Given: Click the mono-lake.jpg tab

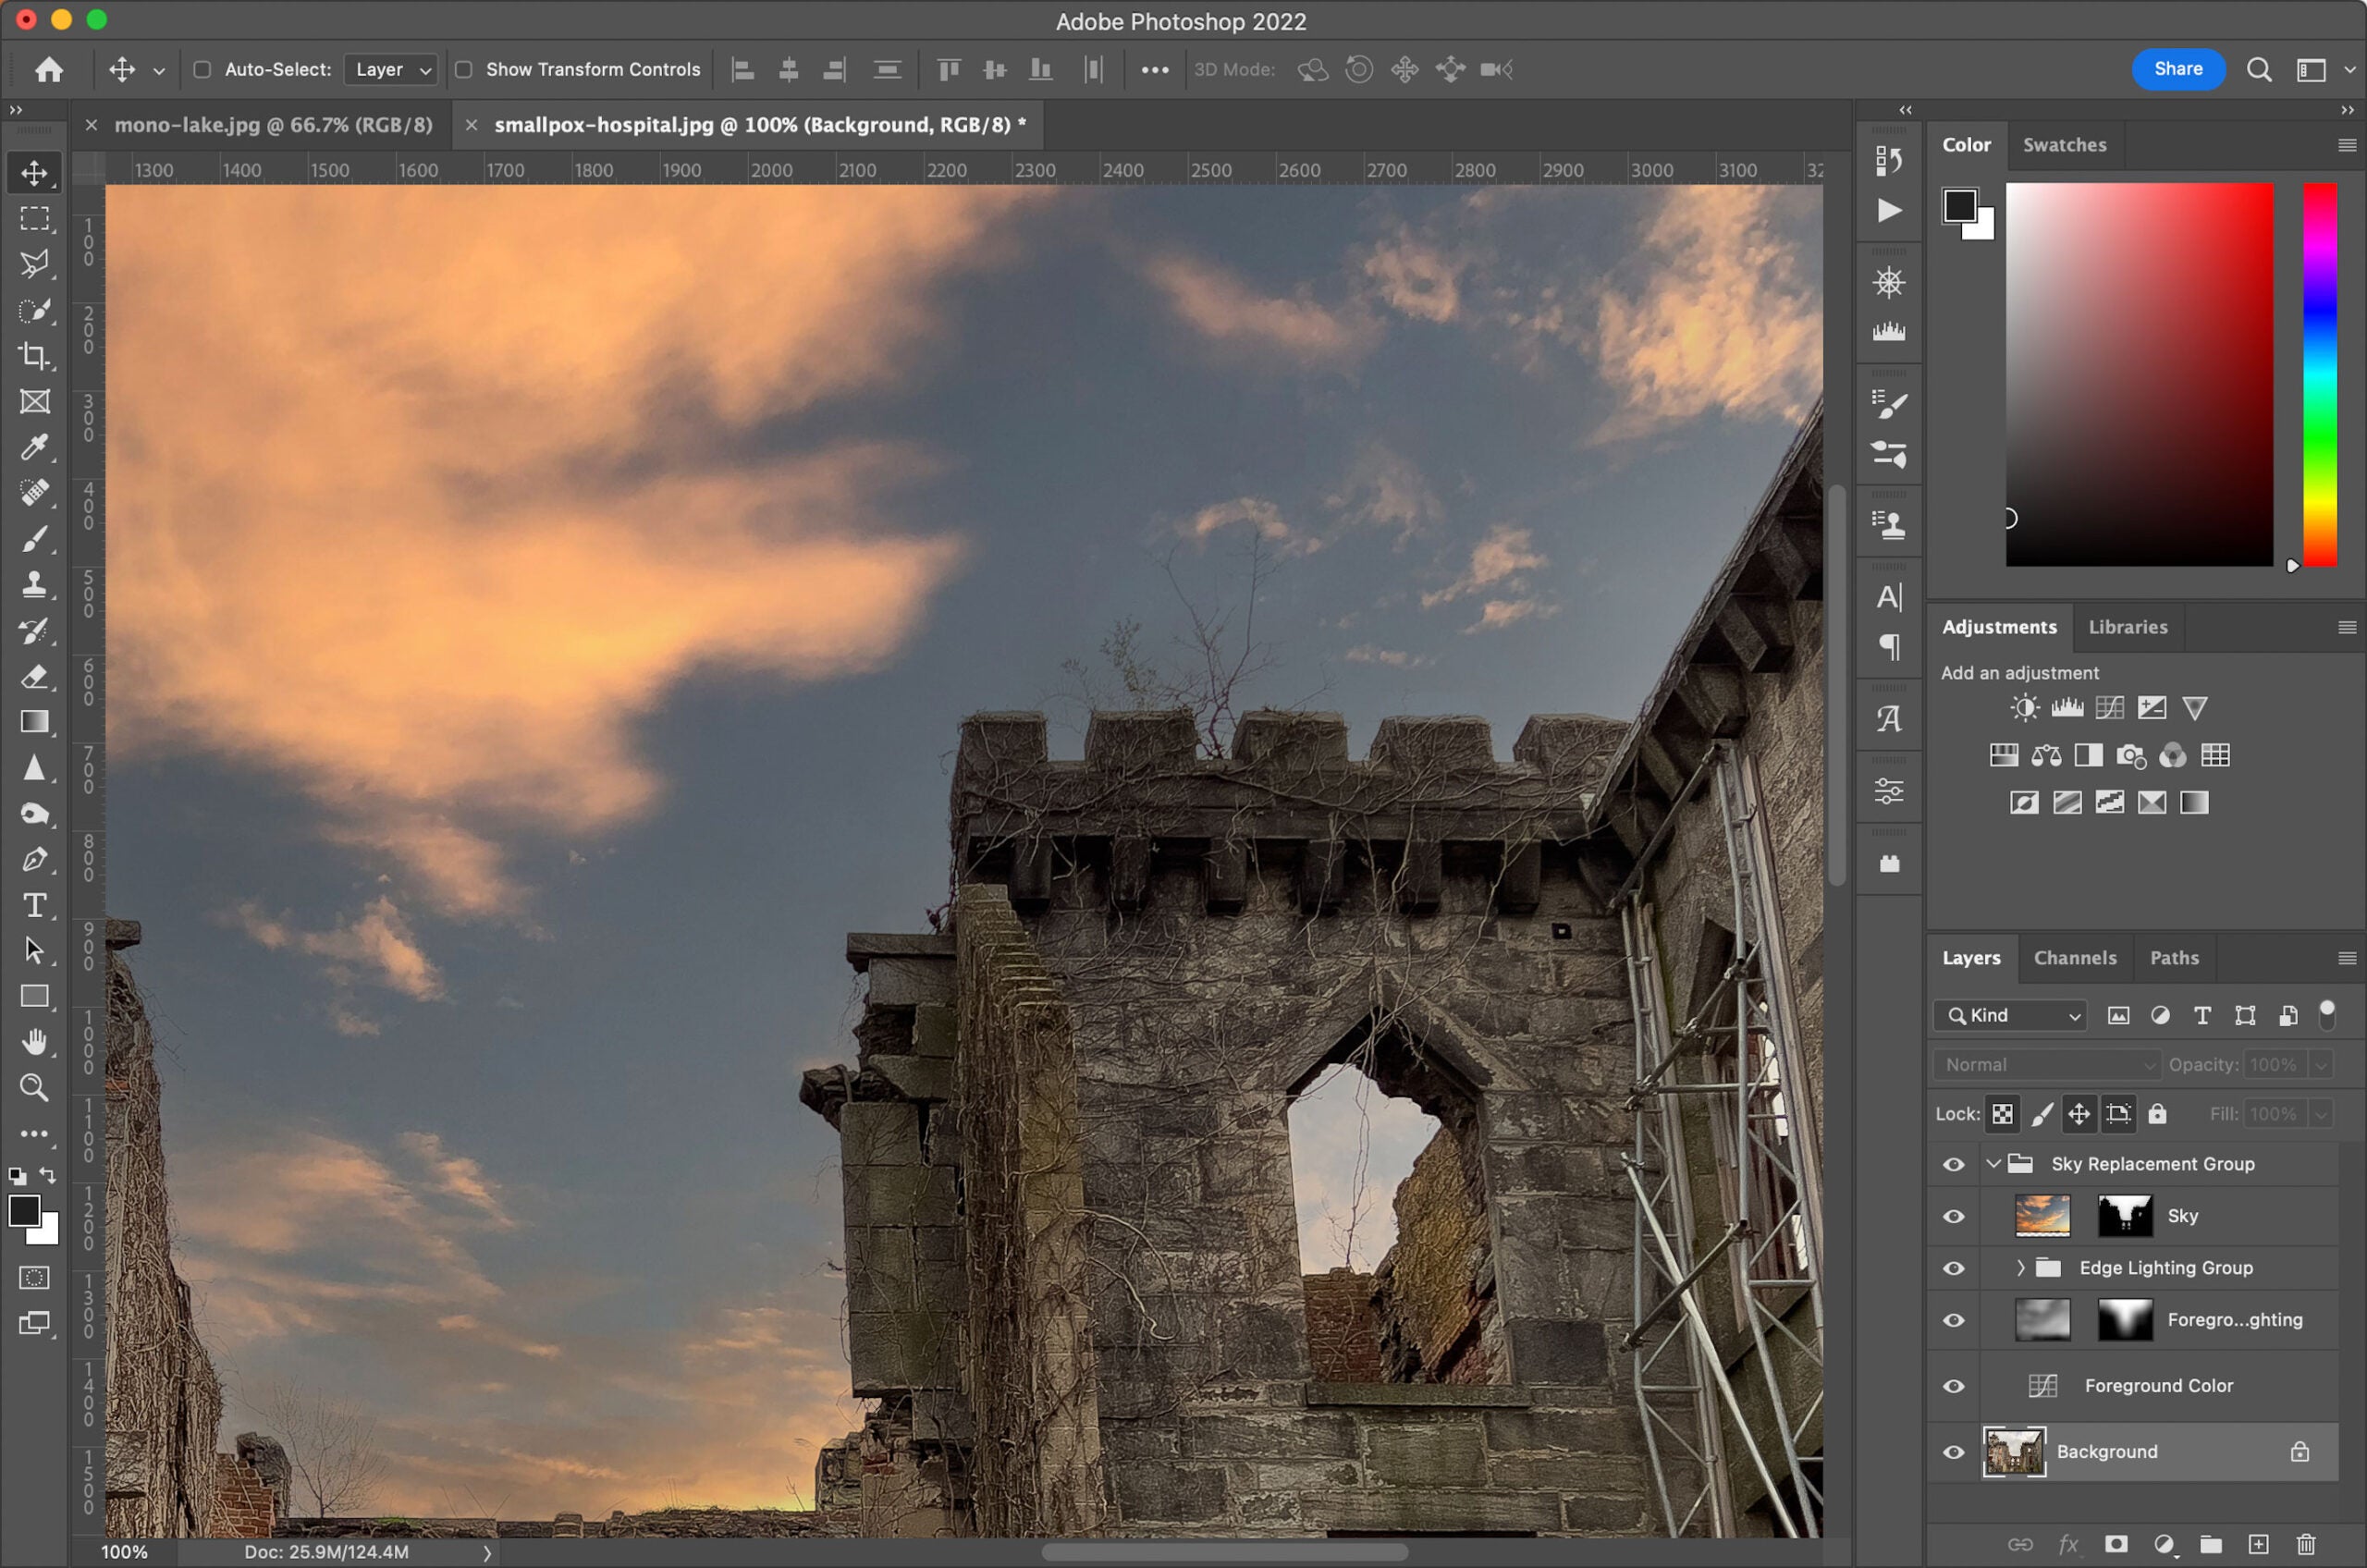Looking at the screenshot, I should pos(271,124).
